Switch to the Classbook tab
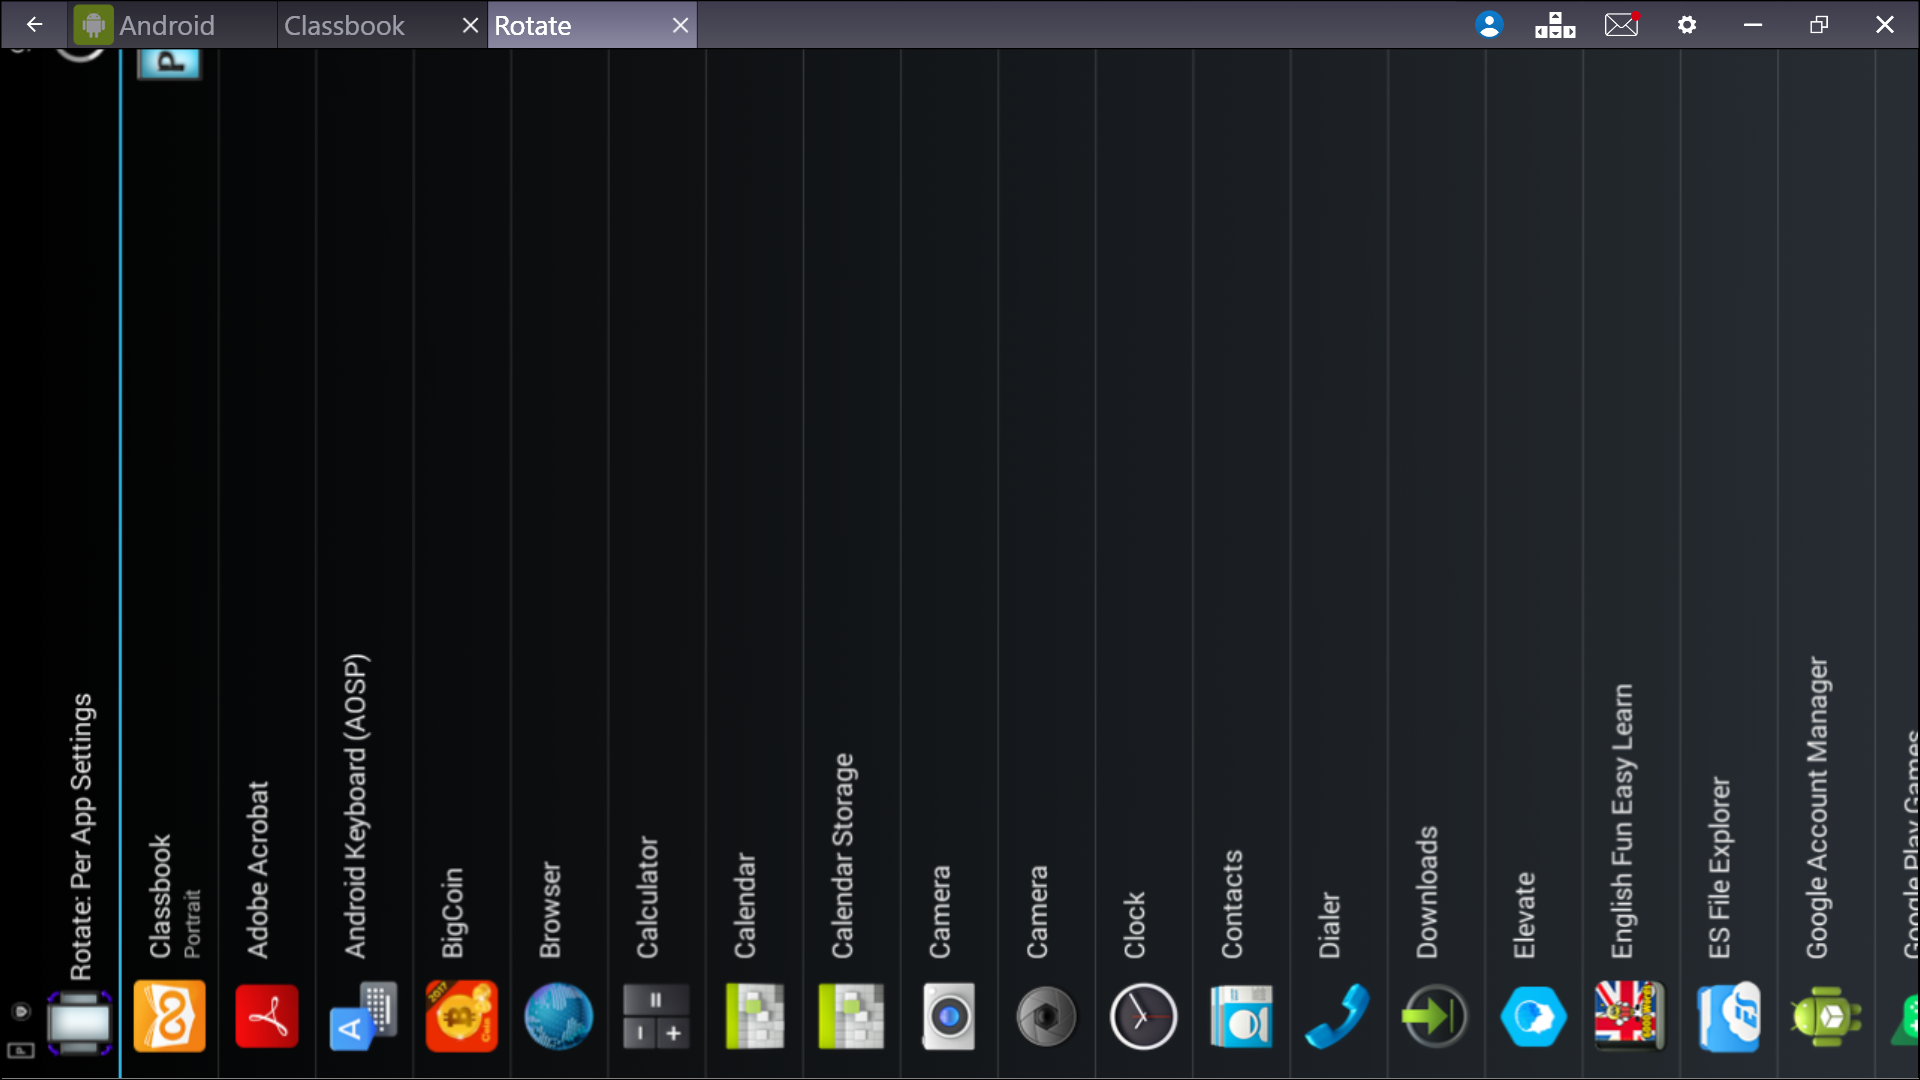Image resolution: width=1920 pixels, height=1080 pixels. click(x=345, y=25)
